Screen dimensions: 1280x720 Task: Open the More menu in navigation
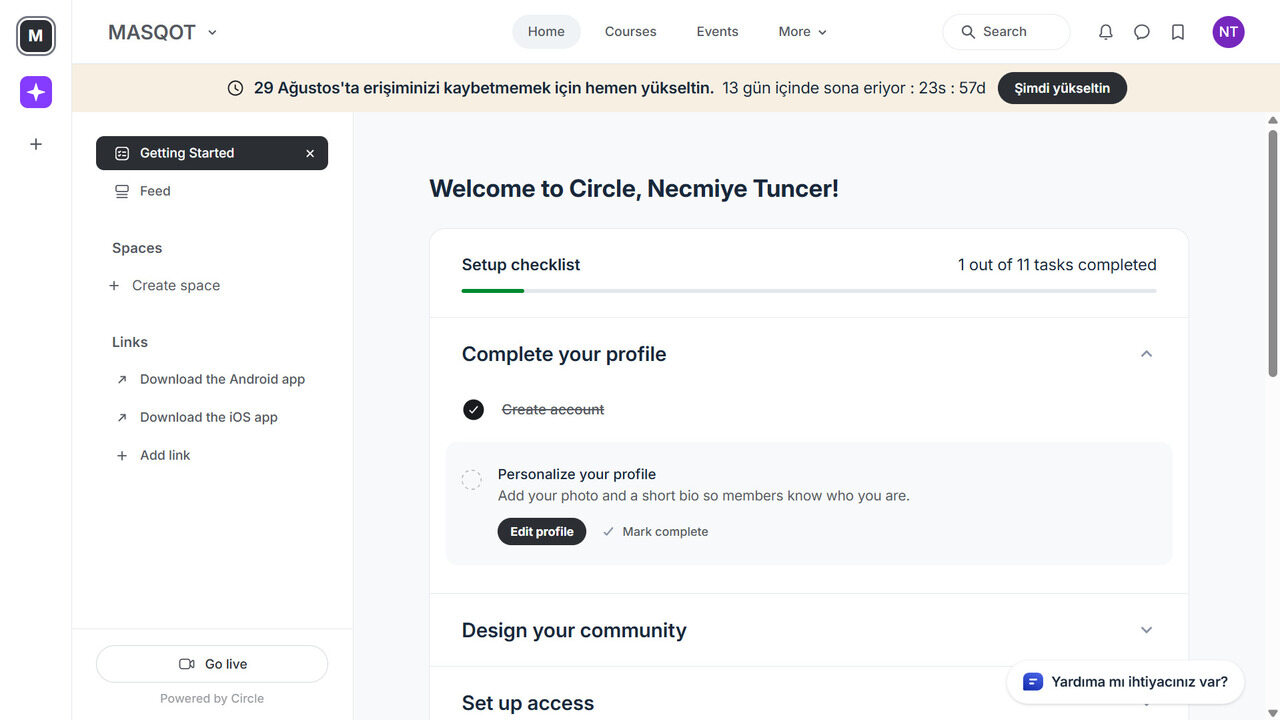(x=802, y=32)
